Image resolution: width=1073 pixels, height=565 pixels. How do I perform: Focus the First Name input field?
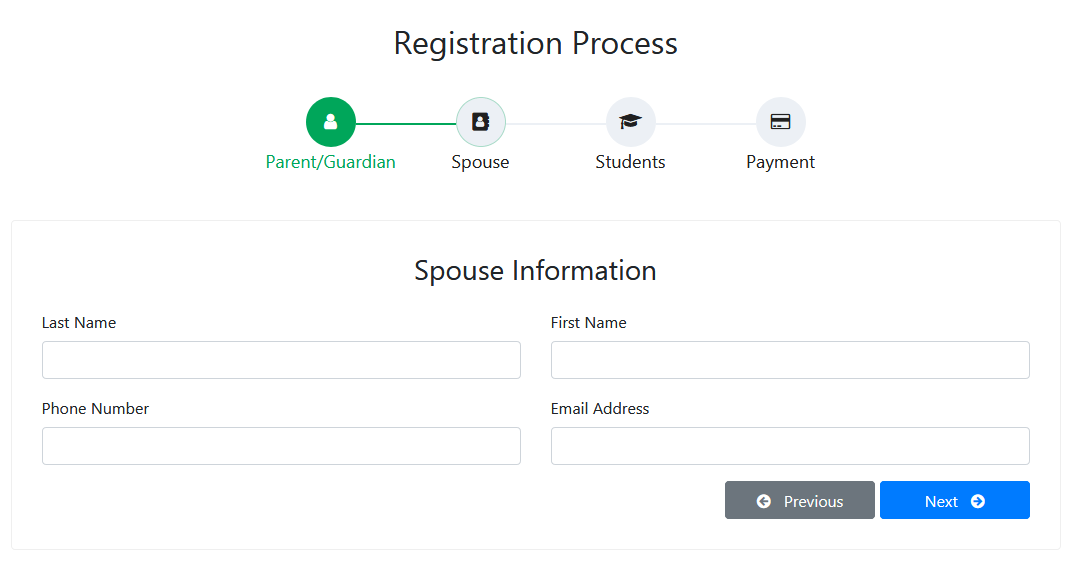790,360
